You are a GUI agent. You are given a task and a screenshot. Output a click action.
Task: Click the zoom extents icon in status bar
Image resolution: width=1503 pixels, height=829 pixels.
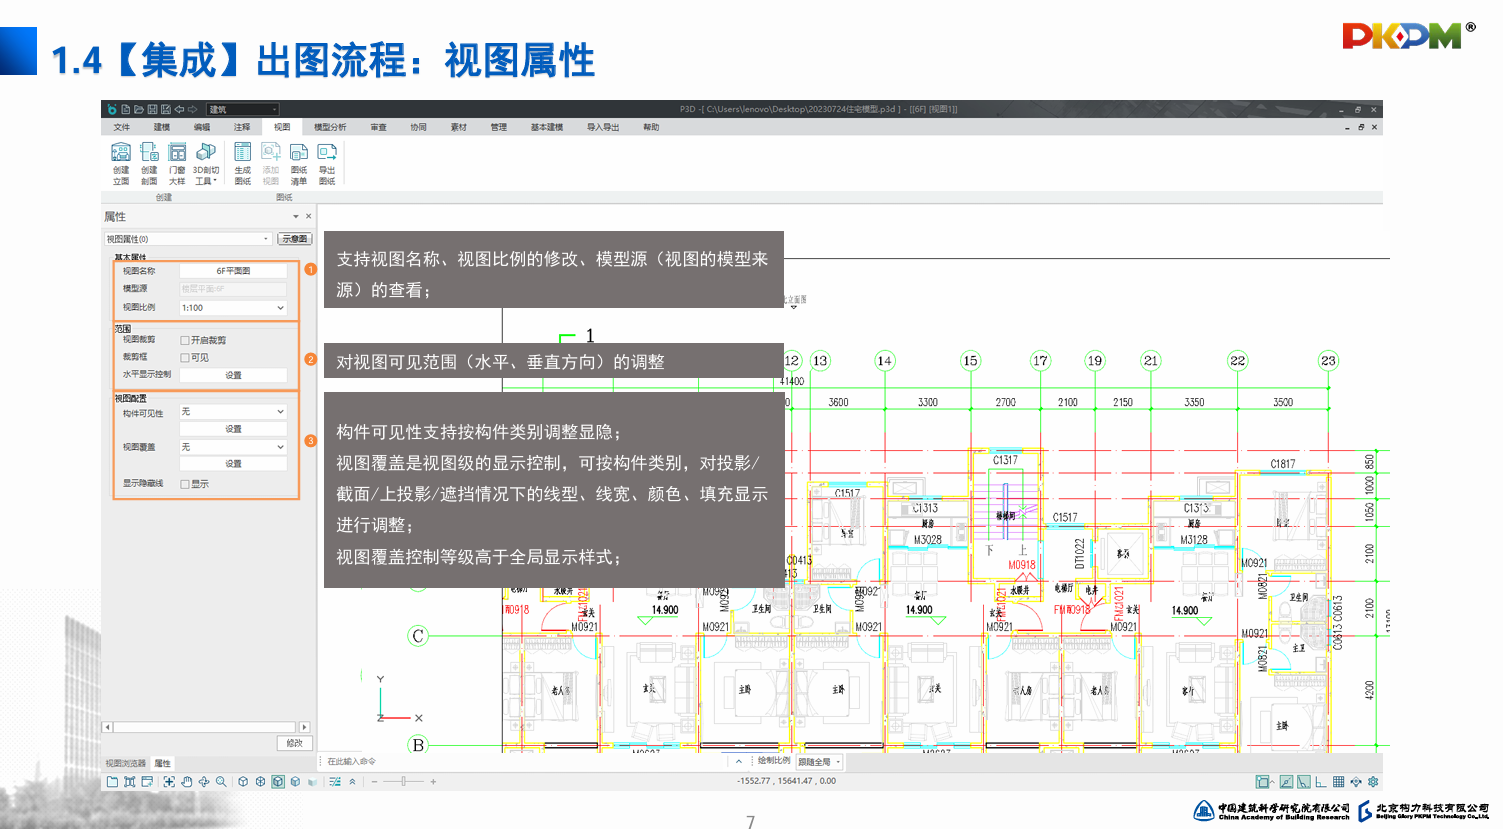(x=169, y=782)
